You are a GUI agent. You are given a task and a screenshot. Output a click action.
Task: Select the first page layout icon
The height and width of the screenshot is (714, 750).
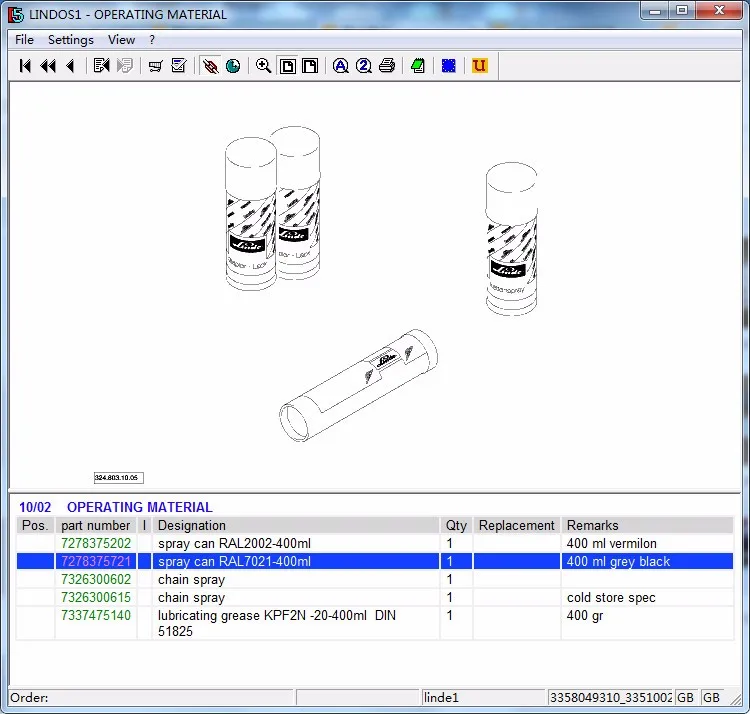pyautogui.click(x=287, y=66)
